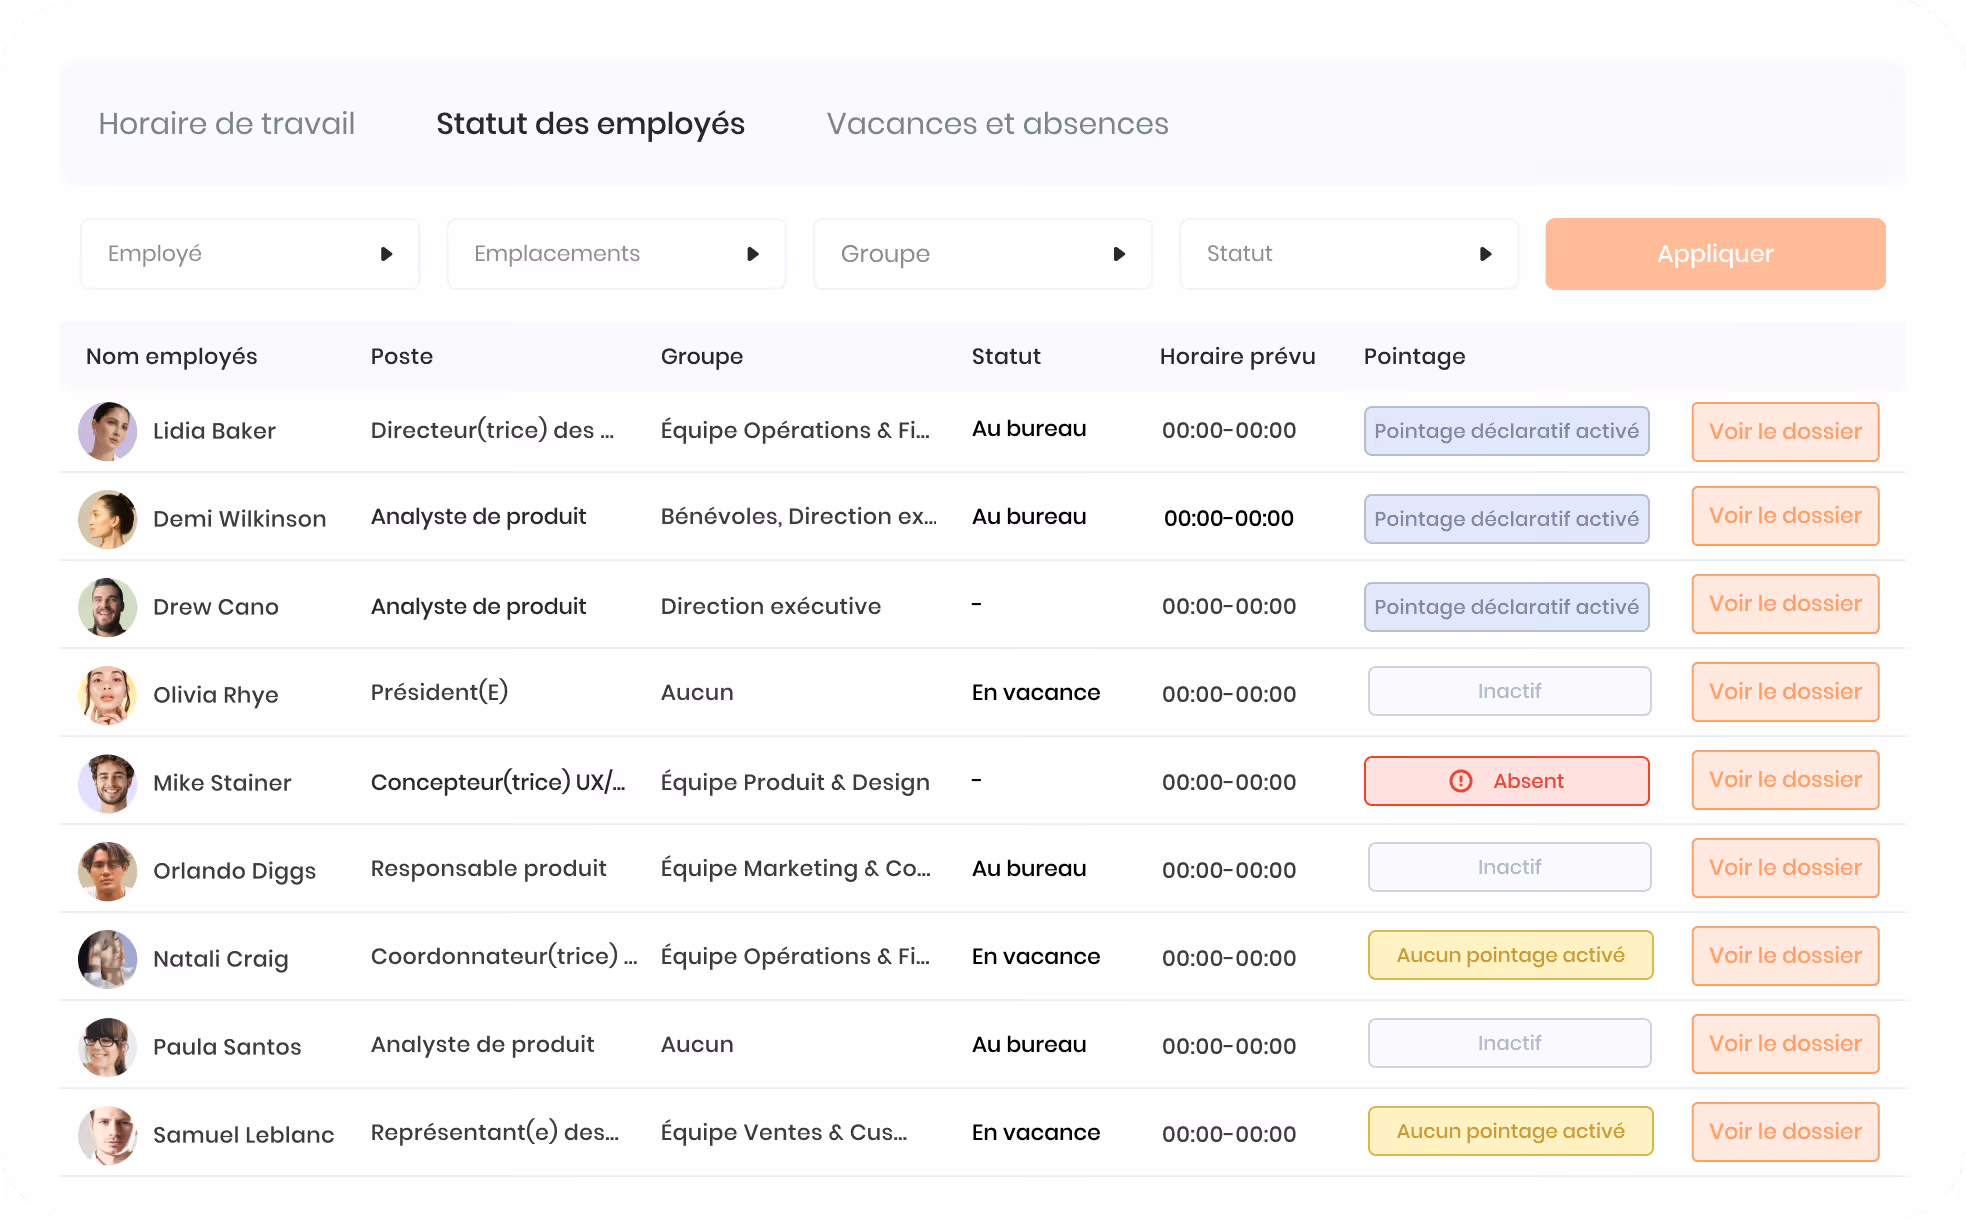Screen dimensions: 1966x1220
Task: Select Drew Cano's avatar
Action: [108, 607]
